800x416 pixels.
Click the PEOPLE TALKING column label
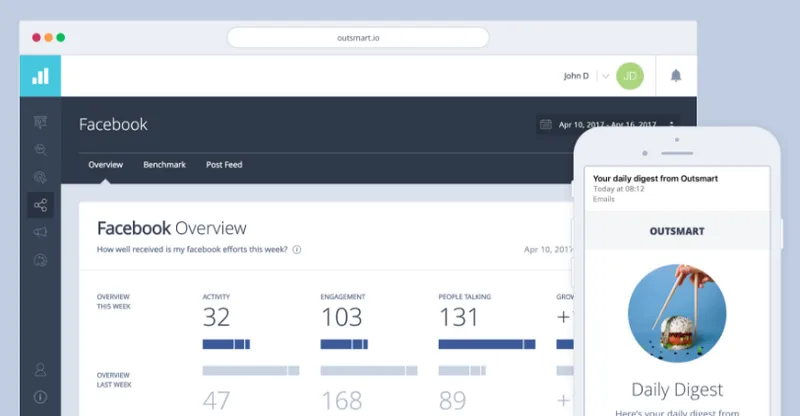(x=465, y=297)
